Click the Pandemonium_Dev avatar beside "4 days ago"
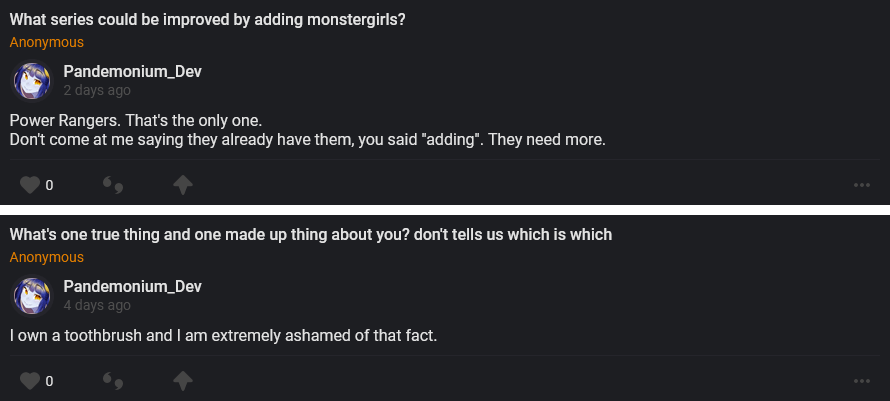Screen dimensions: 890x401 tap(31, 296)
